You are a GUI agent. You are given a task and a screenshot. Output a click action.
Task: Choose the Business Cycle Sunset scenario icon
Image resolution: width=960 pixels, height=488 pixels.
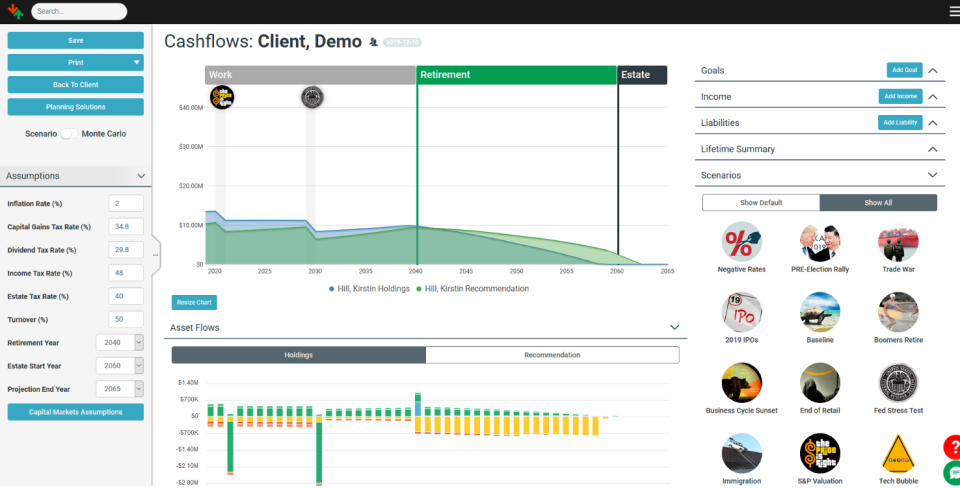click(741, 383)
